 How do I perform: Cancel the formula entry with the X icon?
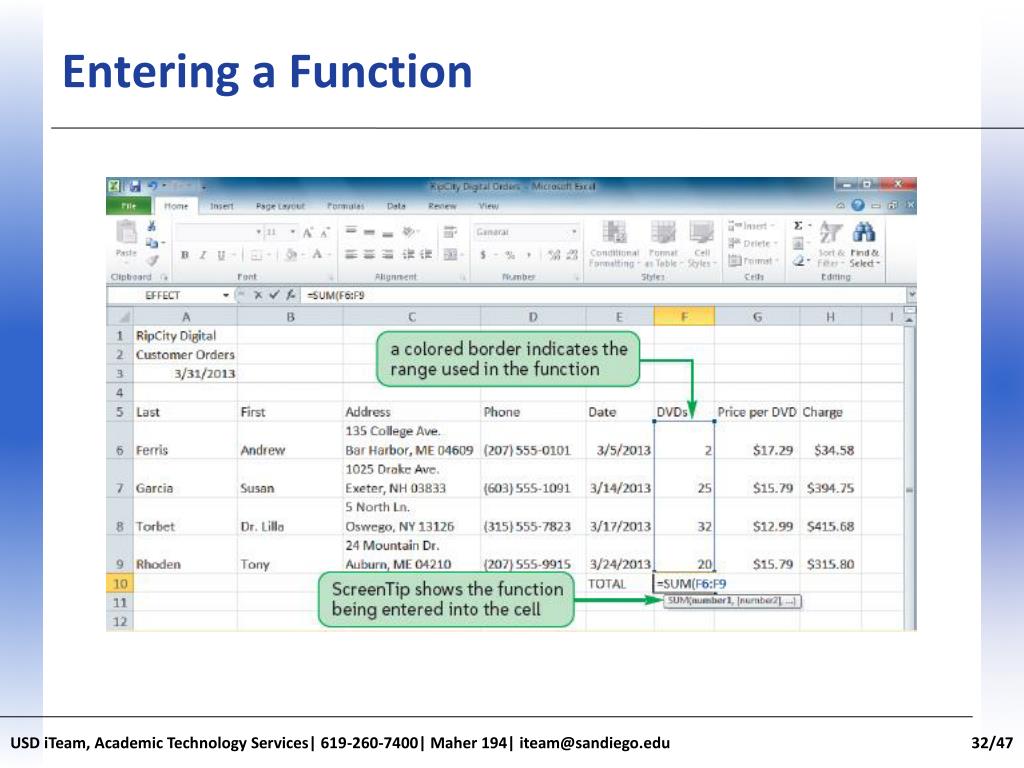(258, 295)
